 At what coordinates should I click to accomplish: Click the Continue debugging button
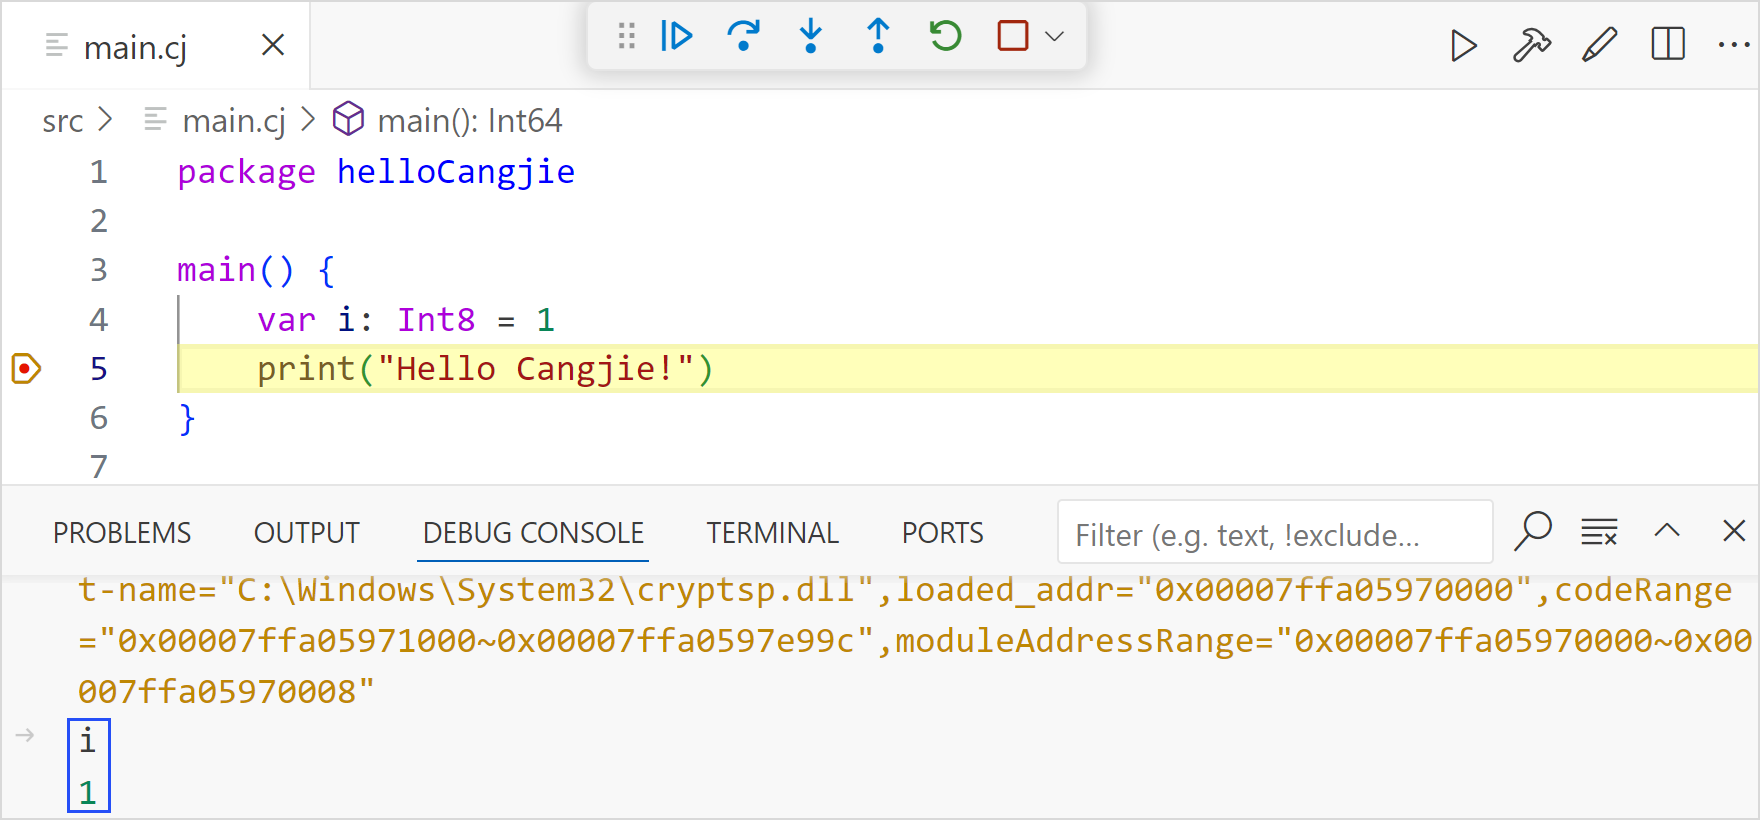677,37
